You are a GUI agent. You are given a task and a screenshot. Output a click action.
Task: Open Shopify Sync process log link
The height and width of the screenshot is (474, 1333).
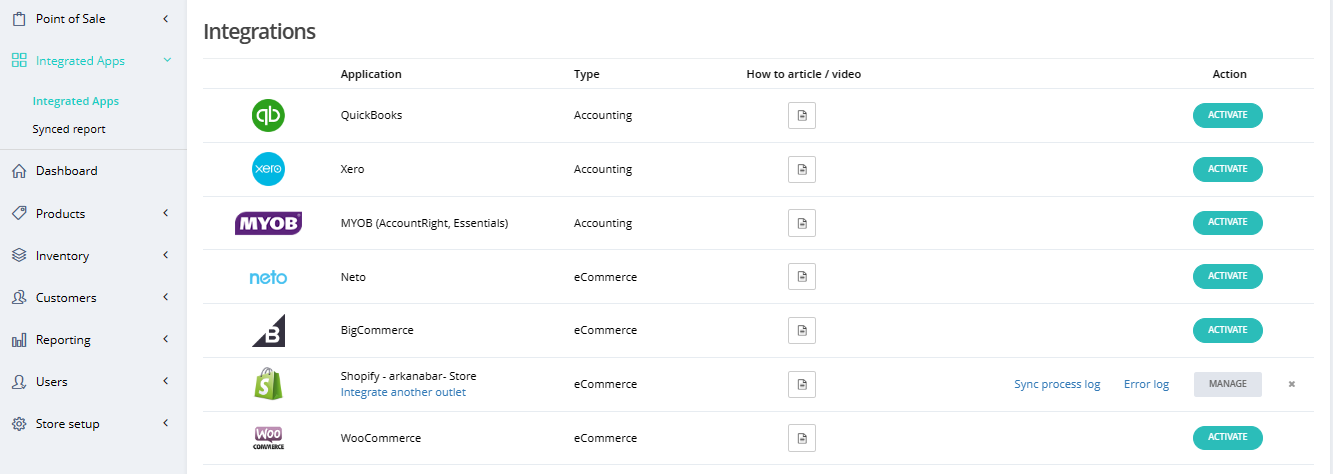click(x=1057, y=384)
